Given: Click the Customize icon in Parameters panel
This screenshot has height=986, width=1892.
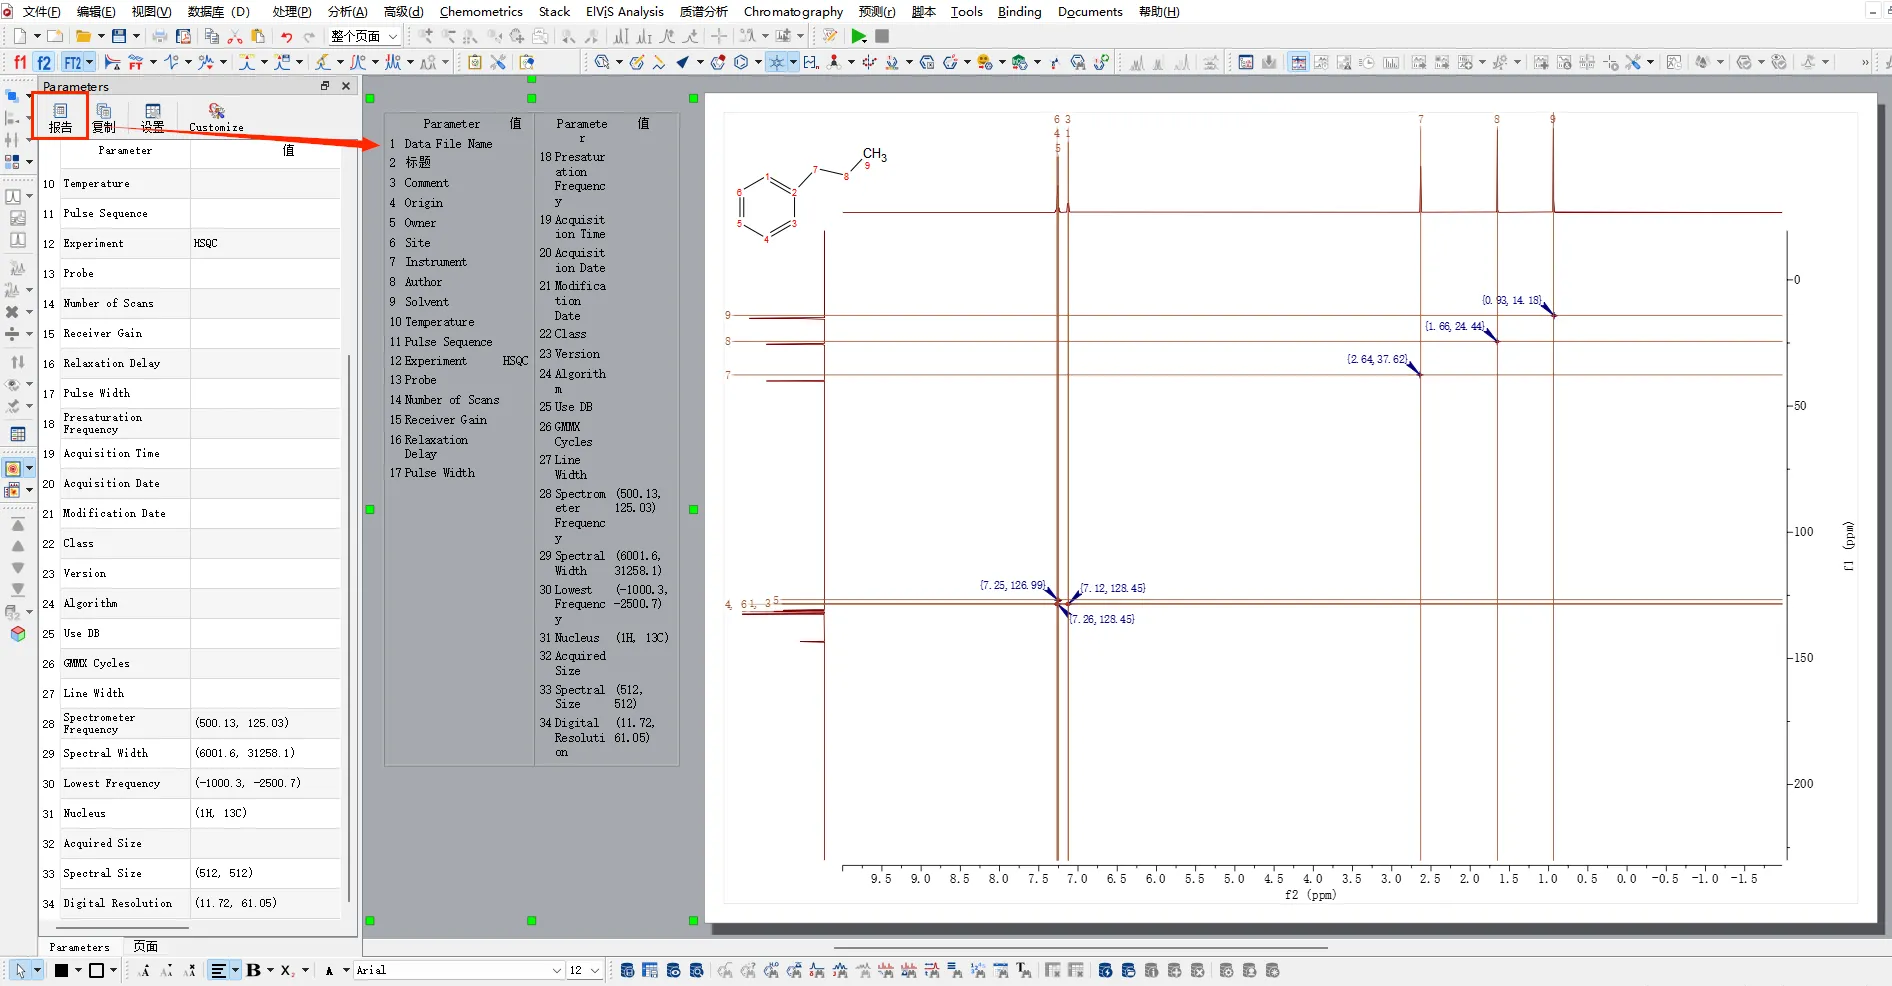Looking at the screenshot, I should click(216, 116).
